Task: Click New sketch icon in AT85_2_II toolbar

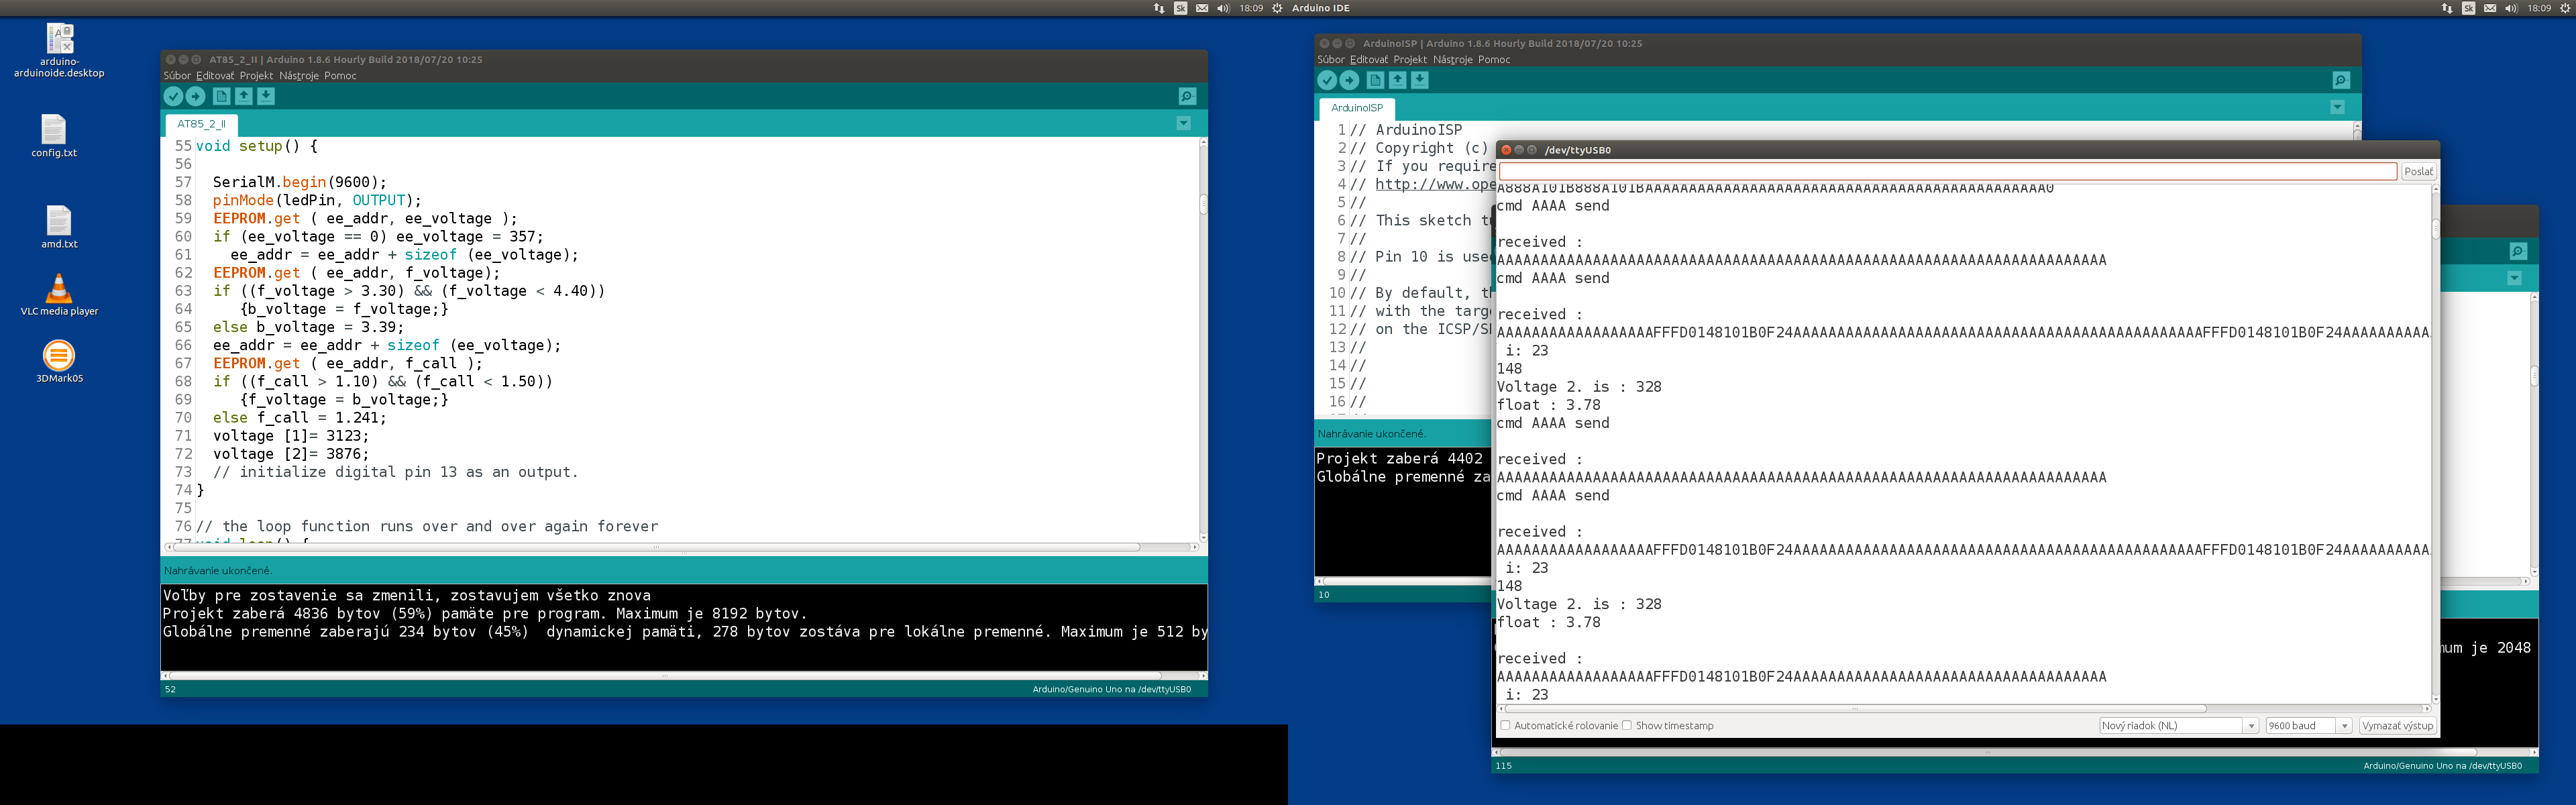Action: [x=221, y=96]
